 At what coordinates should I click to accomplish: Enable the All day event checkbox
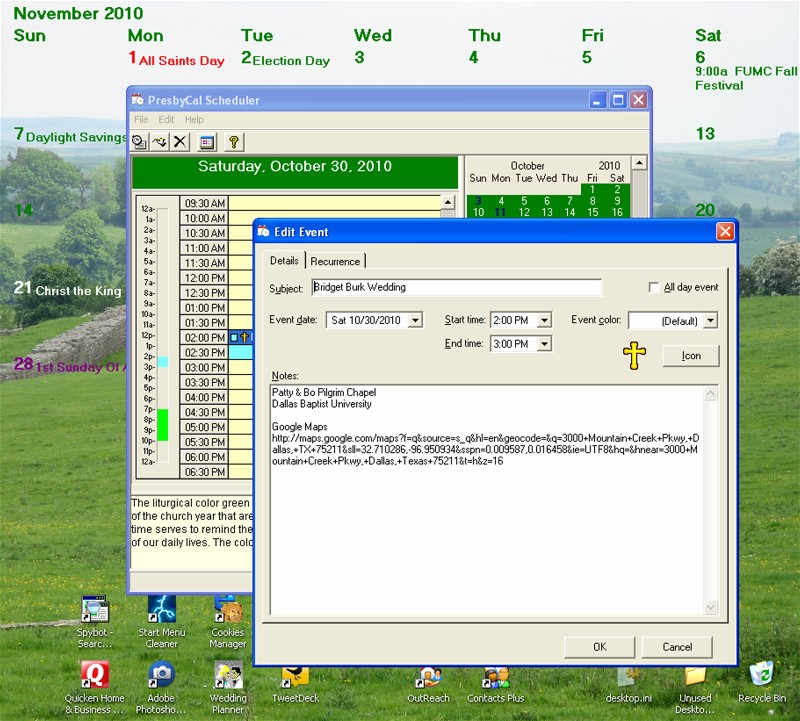click(655, 288)
